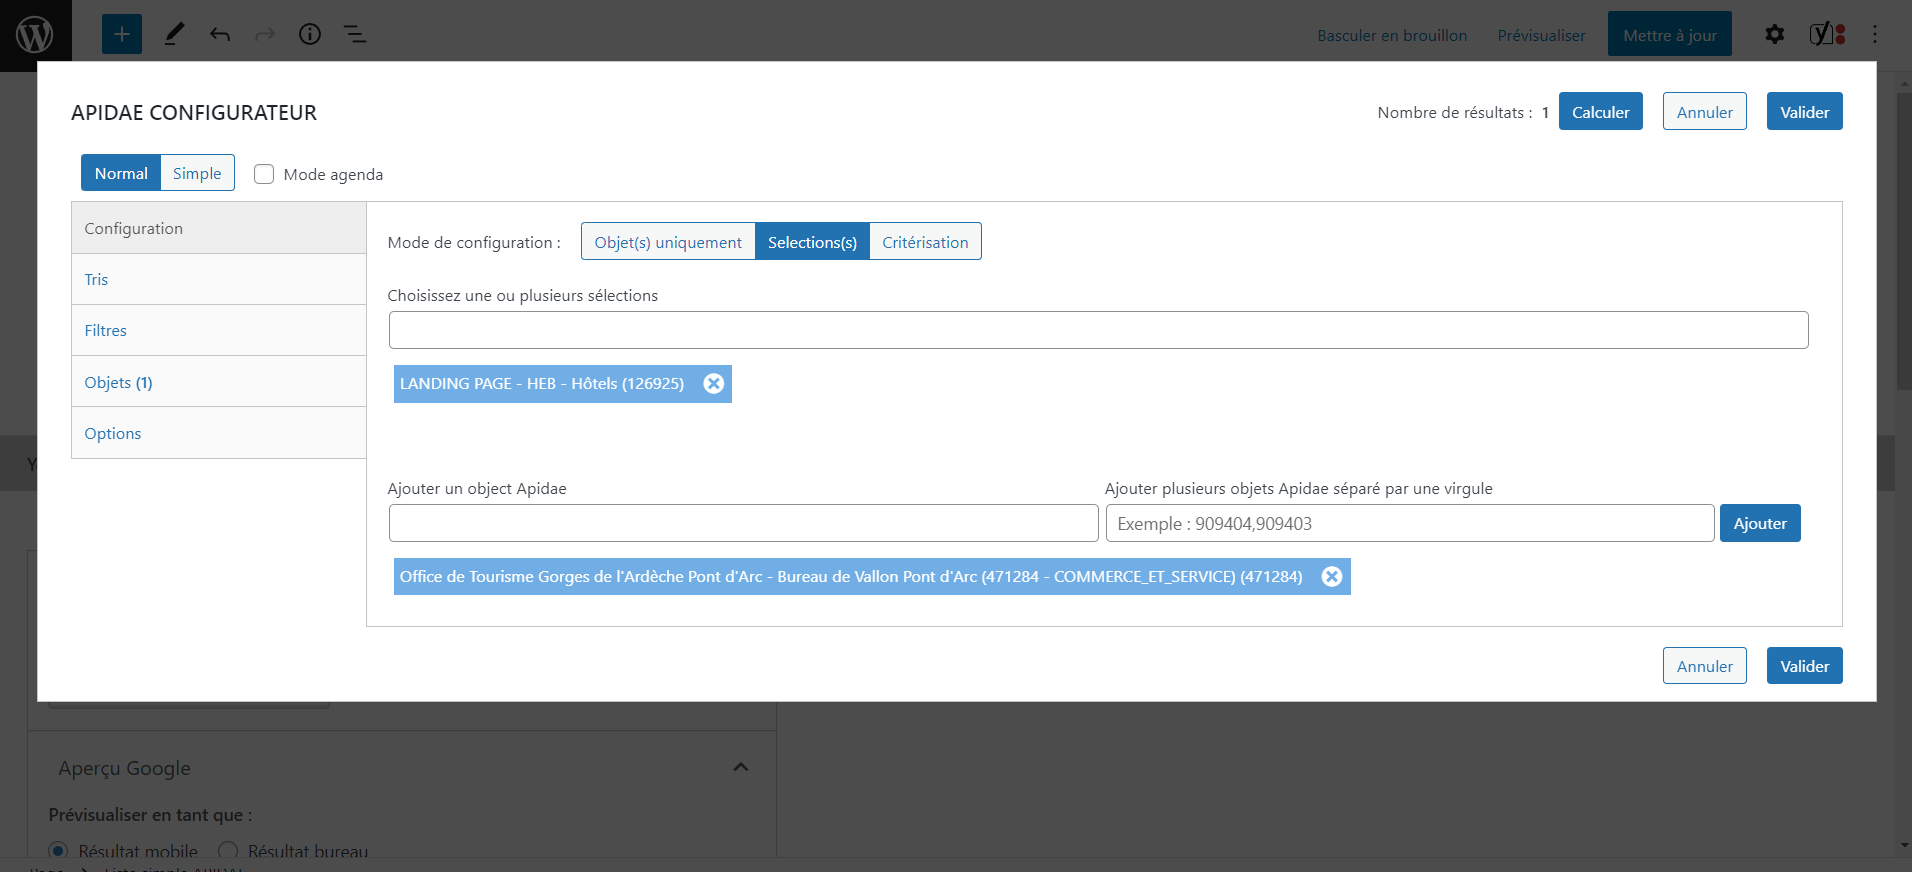Open the Yoast SEO icon
Viewport: 1912px width, 872px height.
[x=1827, y=35]
